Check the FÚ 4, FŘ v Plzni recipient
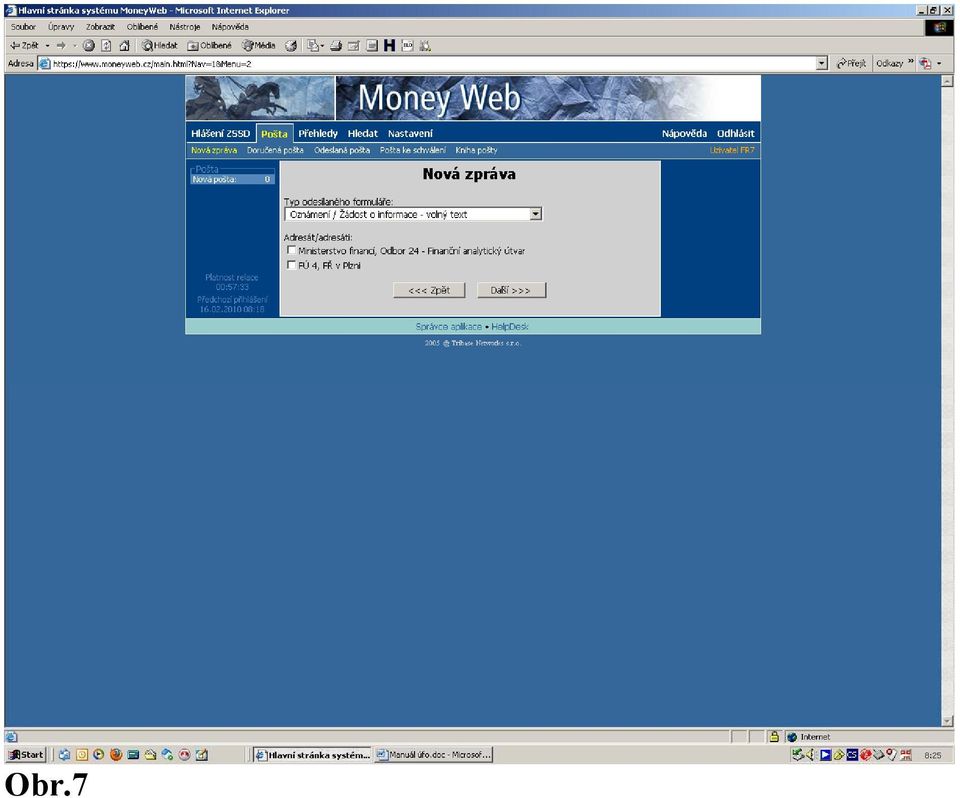Screen dimensions: 960x798 [x=291, y=265]
